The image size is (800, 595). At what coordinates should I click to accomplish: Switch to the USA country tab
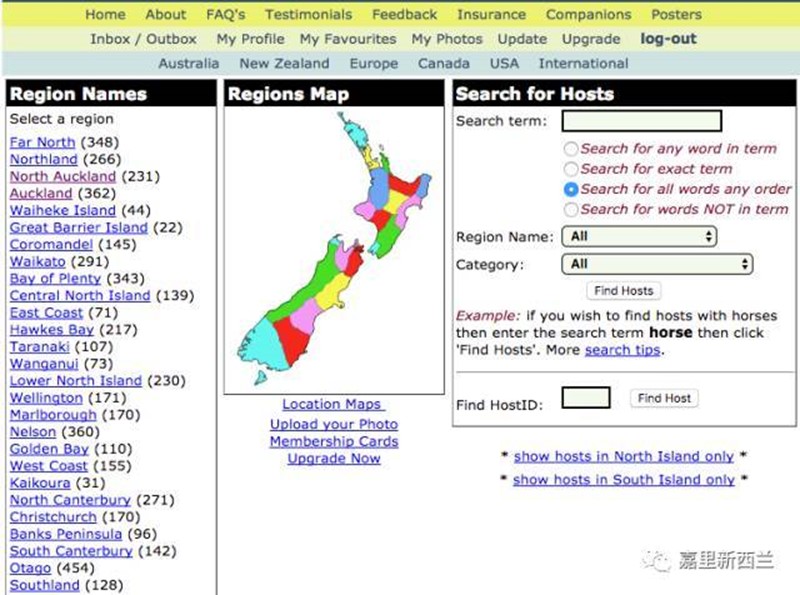click(504, 64)
